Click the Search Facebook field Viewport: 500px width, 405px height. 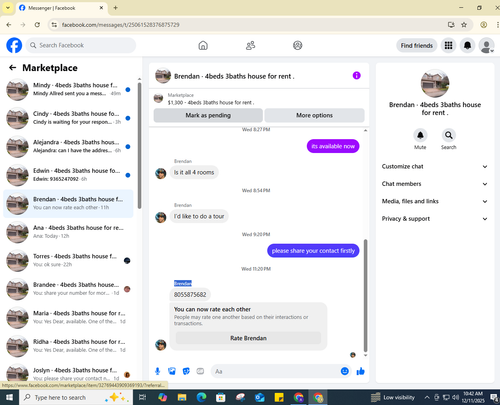81,45
